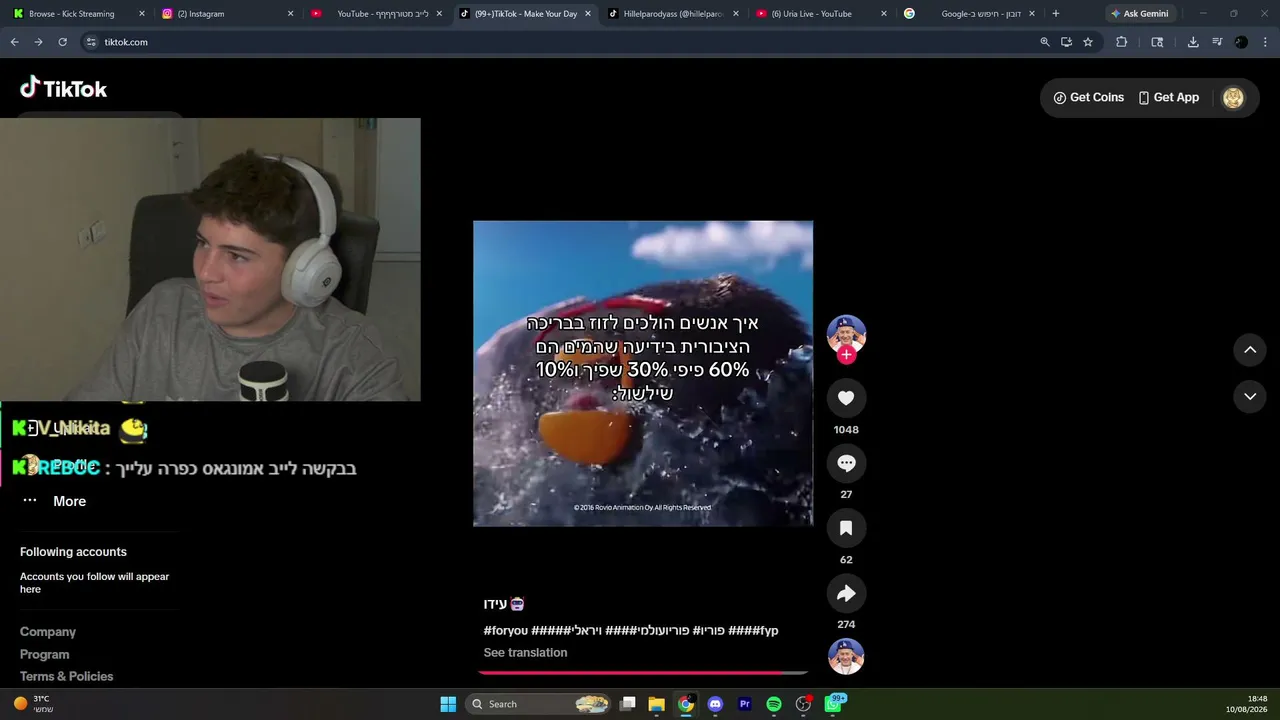1280x720 pixels.
Task: Click the playing TikTok video
Action: coord(643,374)
